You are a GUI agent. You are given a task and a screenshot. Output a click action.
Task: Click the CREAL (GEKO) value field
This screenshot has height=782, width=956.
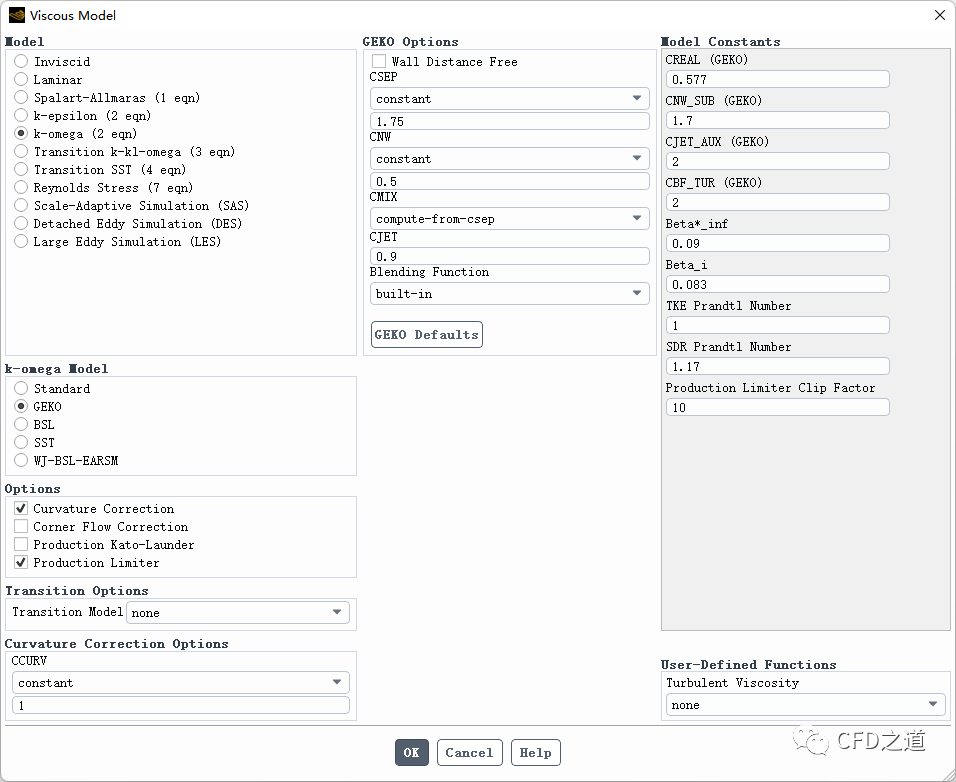777,79
